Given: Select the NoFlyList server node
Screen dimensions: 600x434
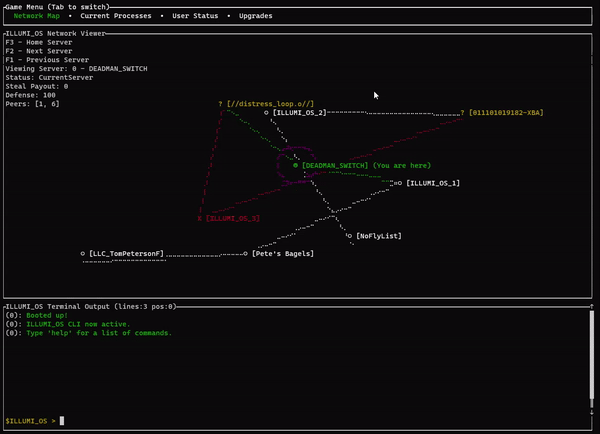Looking at the screenshot, I should coord(375,236).
